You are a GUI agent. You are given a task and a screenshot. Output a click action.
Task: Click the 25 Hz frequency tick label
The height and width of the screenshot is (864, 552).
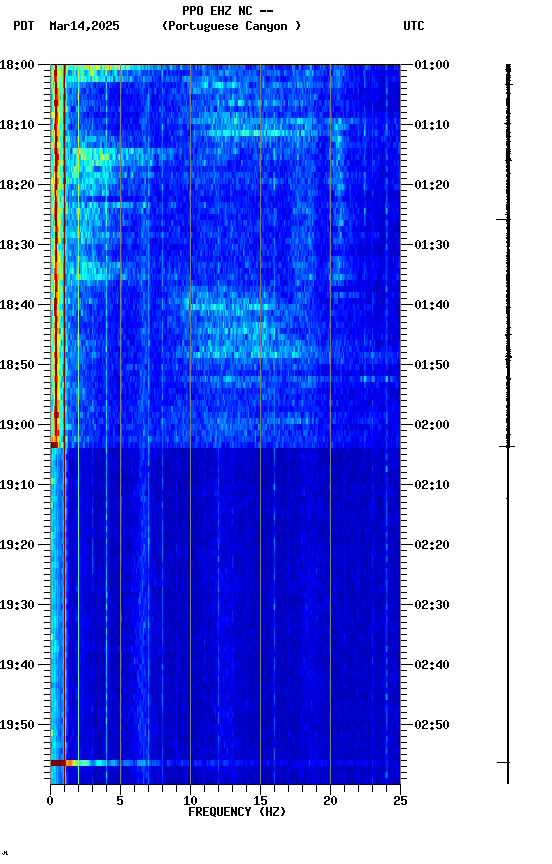(400, 801)
